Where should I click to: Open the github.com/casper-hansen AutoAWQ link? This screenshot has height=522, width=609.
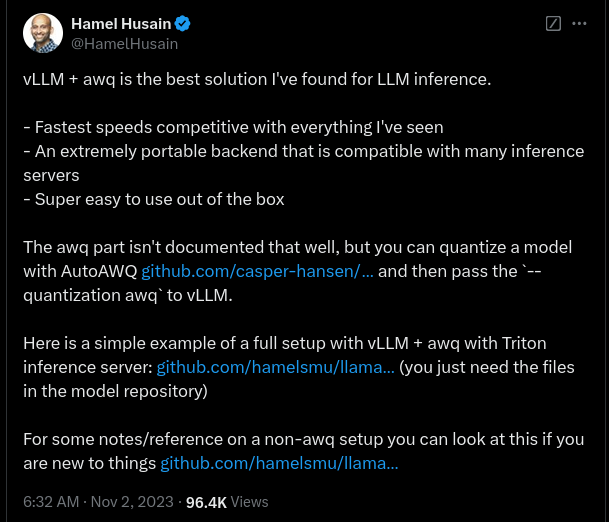tap(258, 271)
